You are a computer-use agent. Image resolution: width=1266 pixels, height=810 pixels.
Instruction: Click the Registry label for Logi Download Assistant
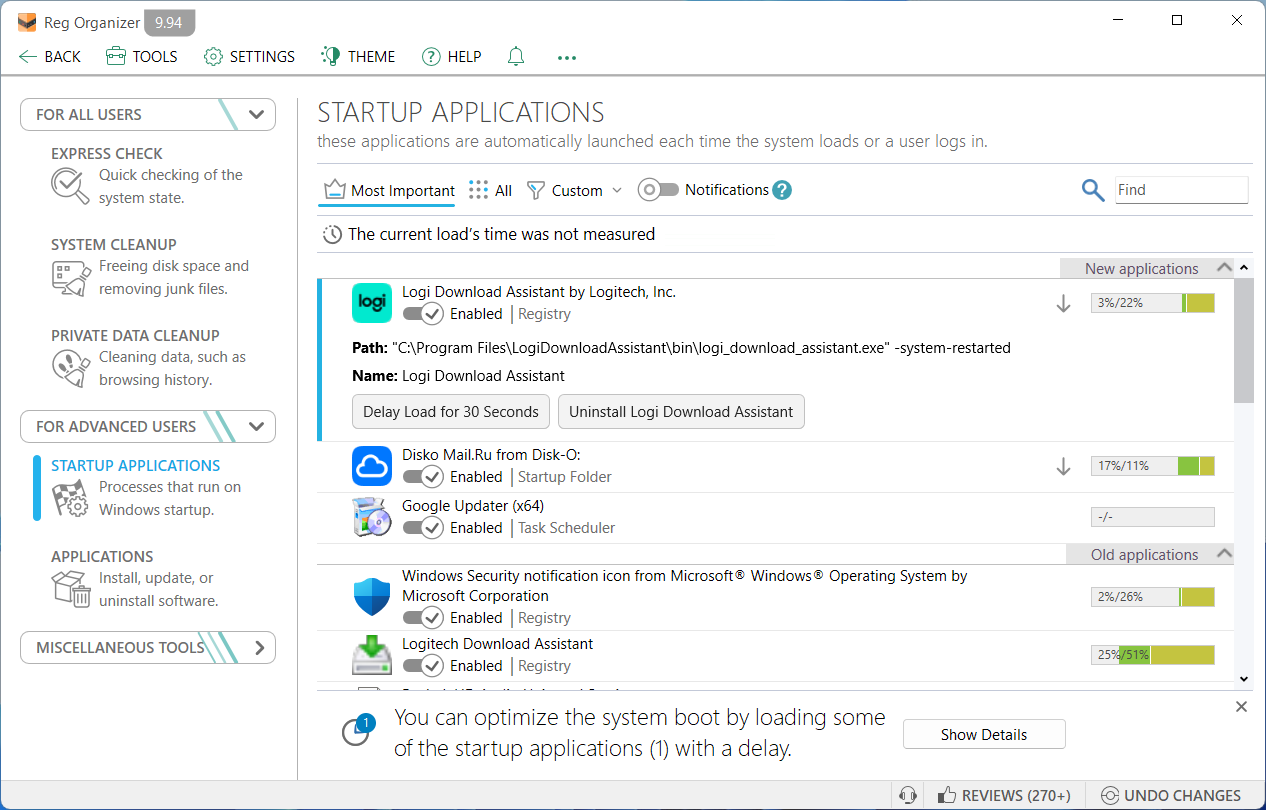545,314
